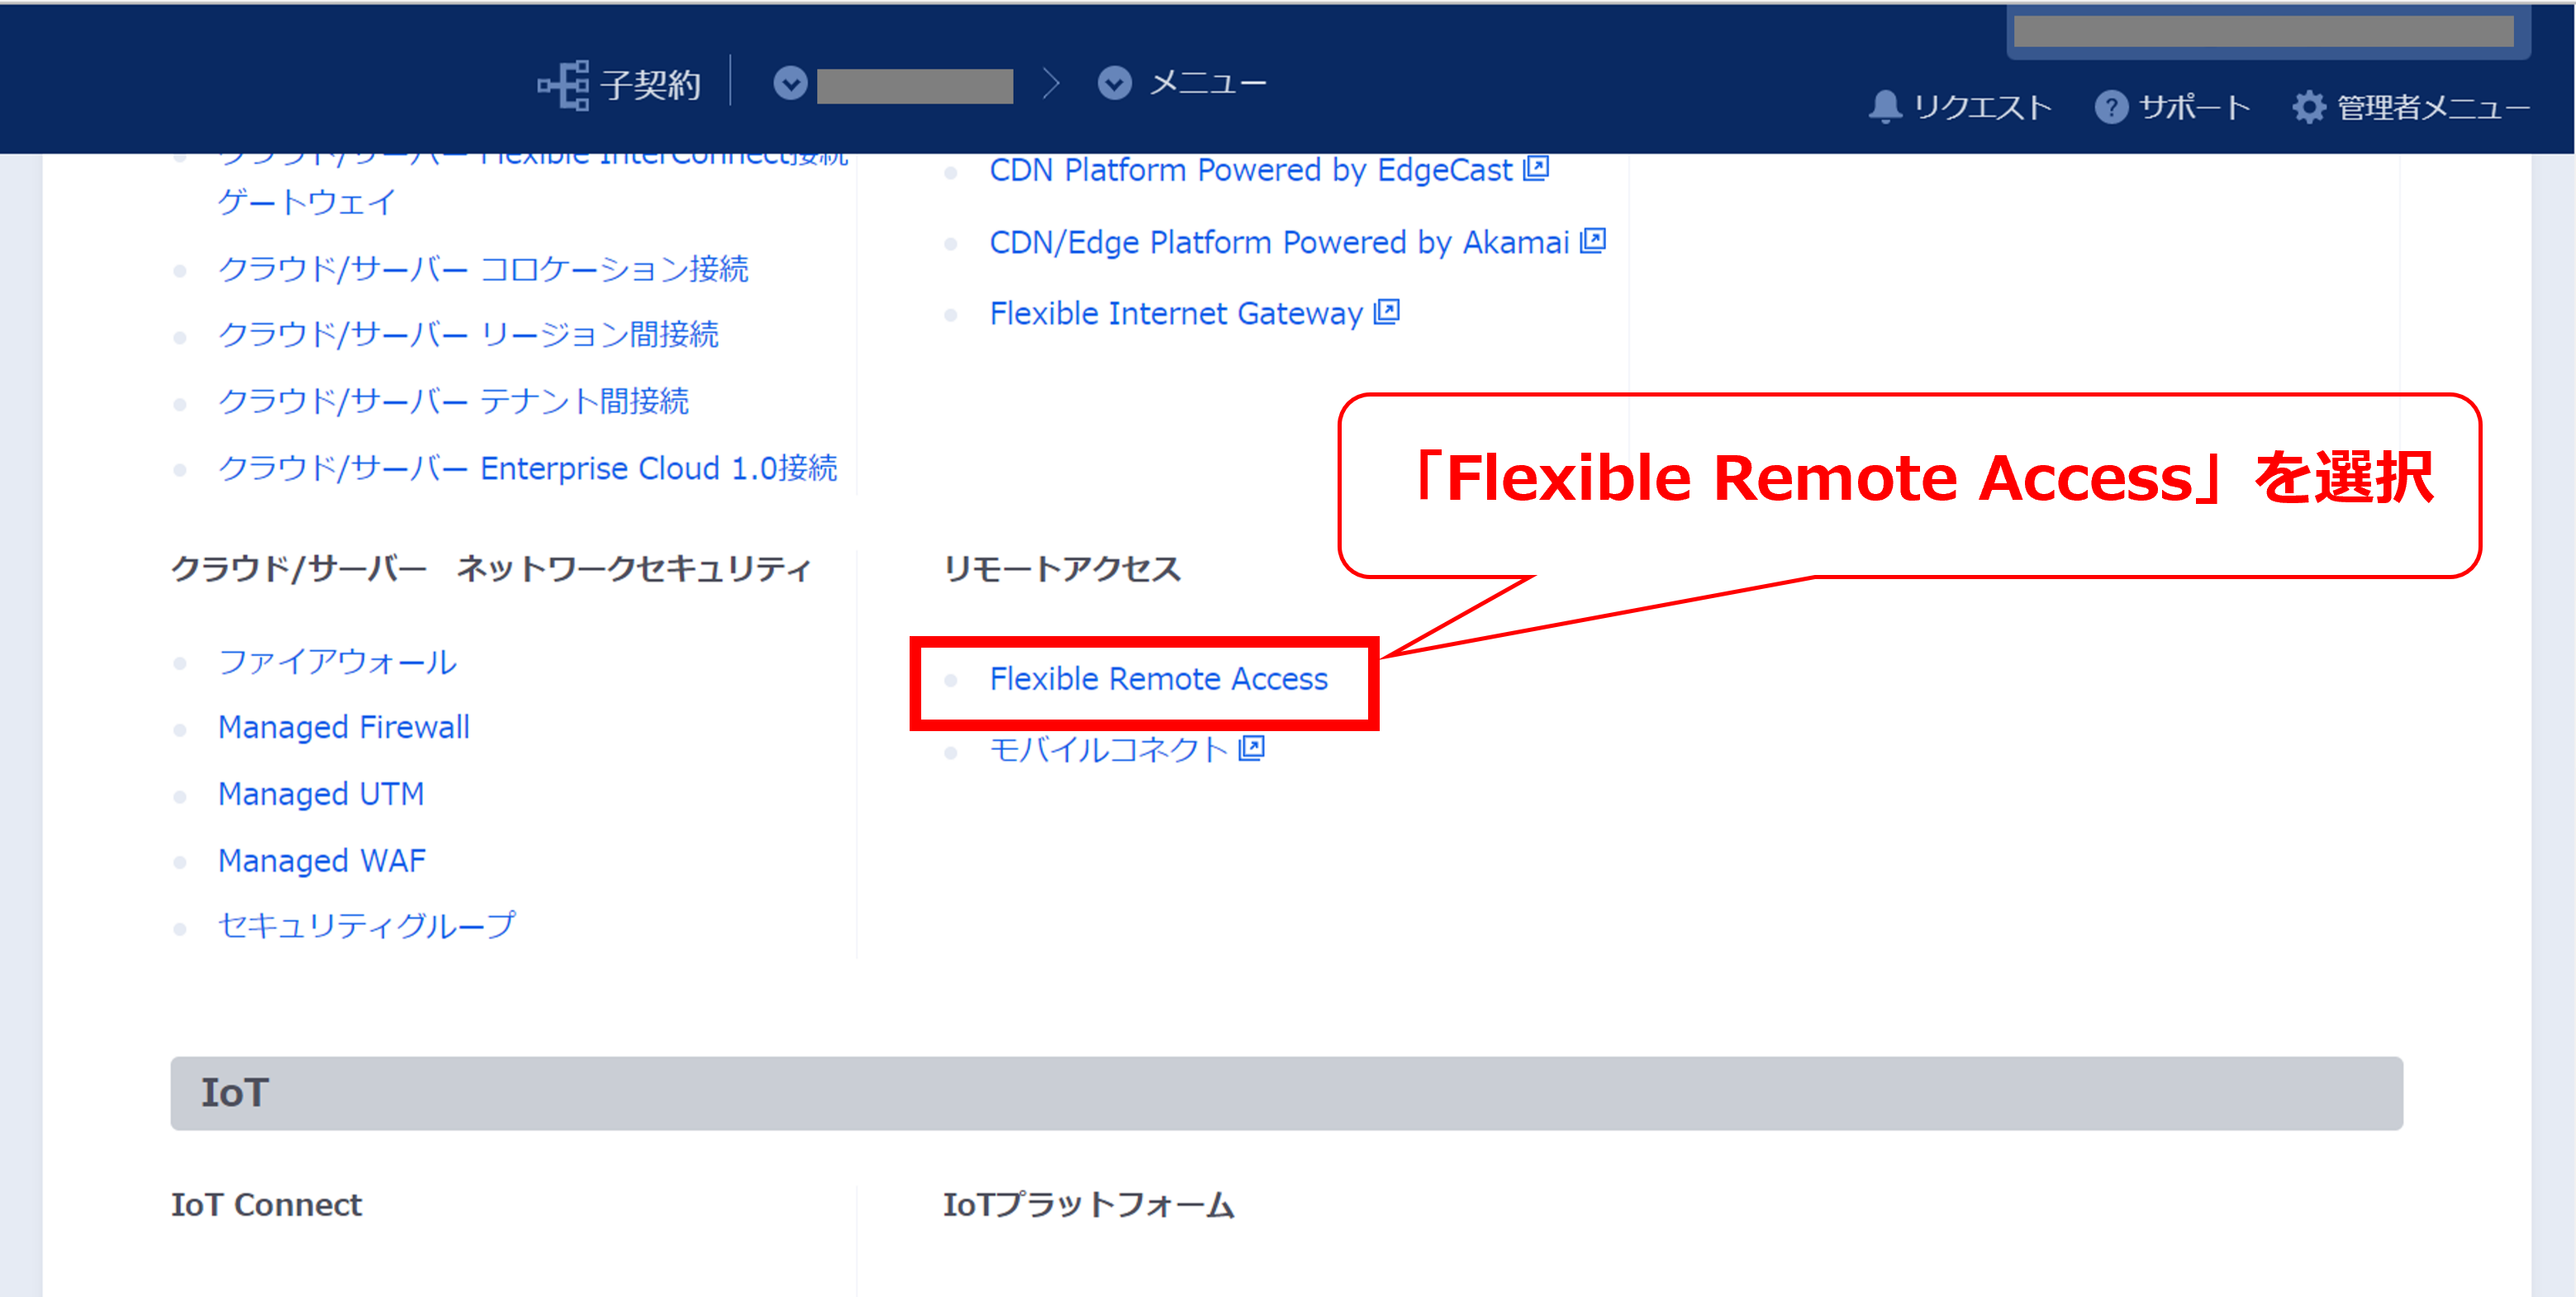
Task: Click the question mark support icon
Action: [2110, 107]
